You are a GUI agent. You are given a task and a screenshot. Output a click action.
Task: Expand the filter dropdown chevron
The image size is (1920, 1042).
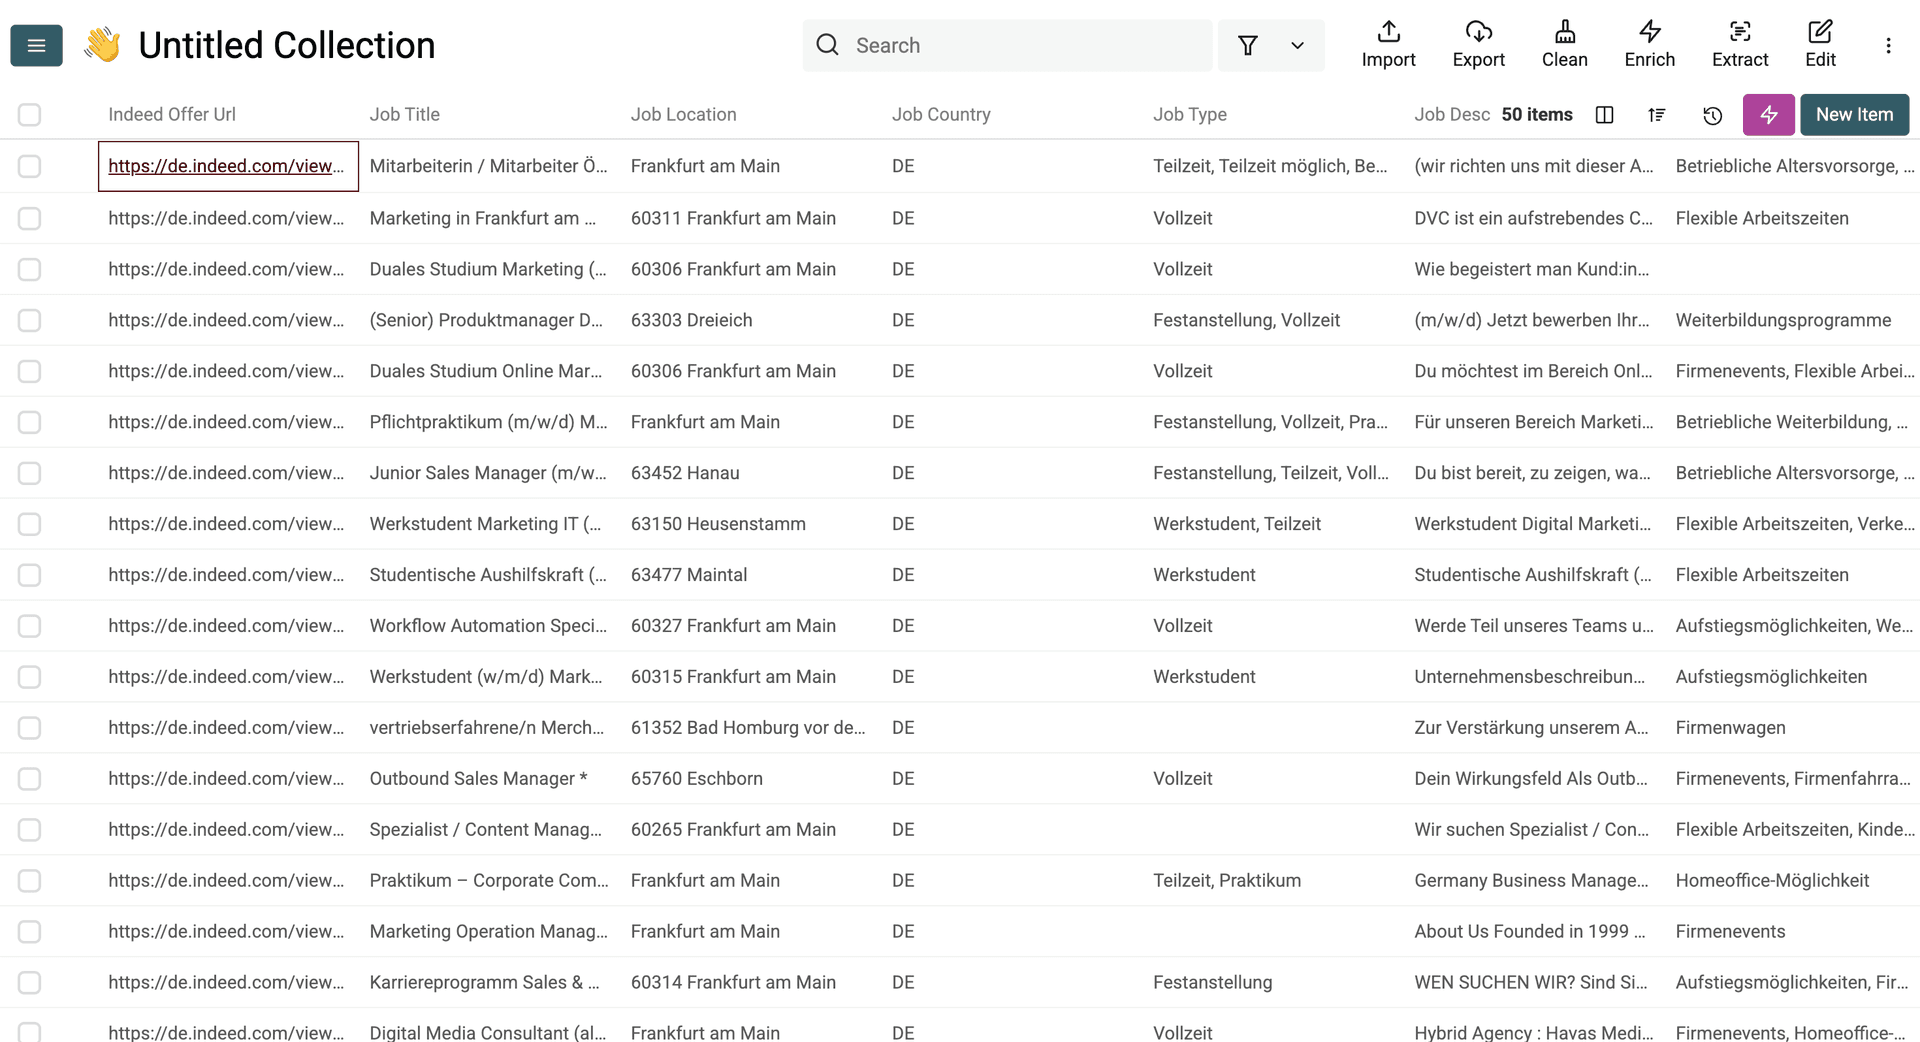click(1297, 45)
